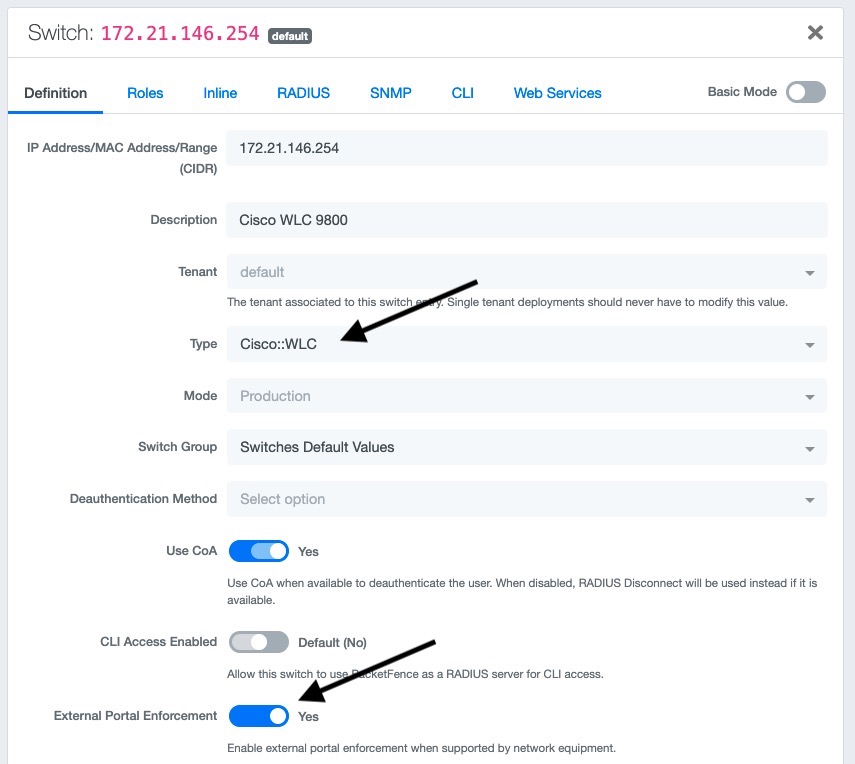This screenshot has height=764, width=855.
Task: Open the Inline tab
Action: pos(220,93)
